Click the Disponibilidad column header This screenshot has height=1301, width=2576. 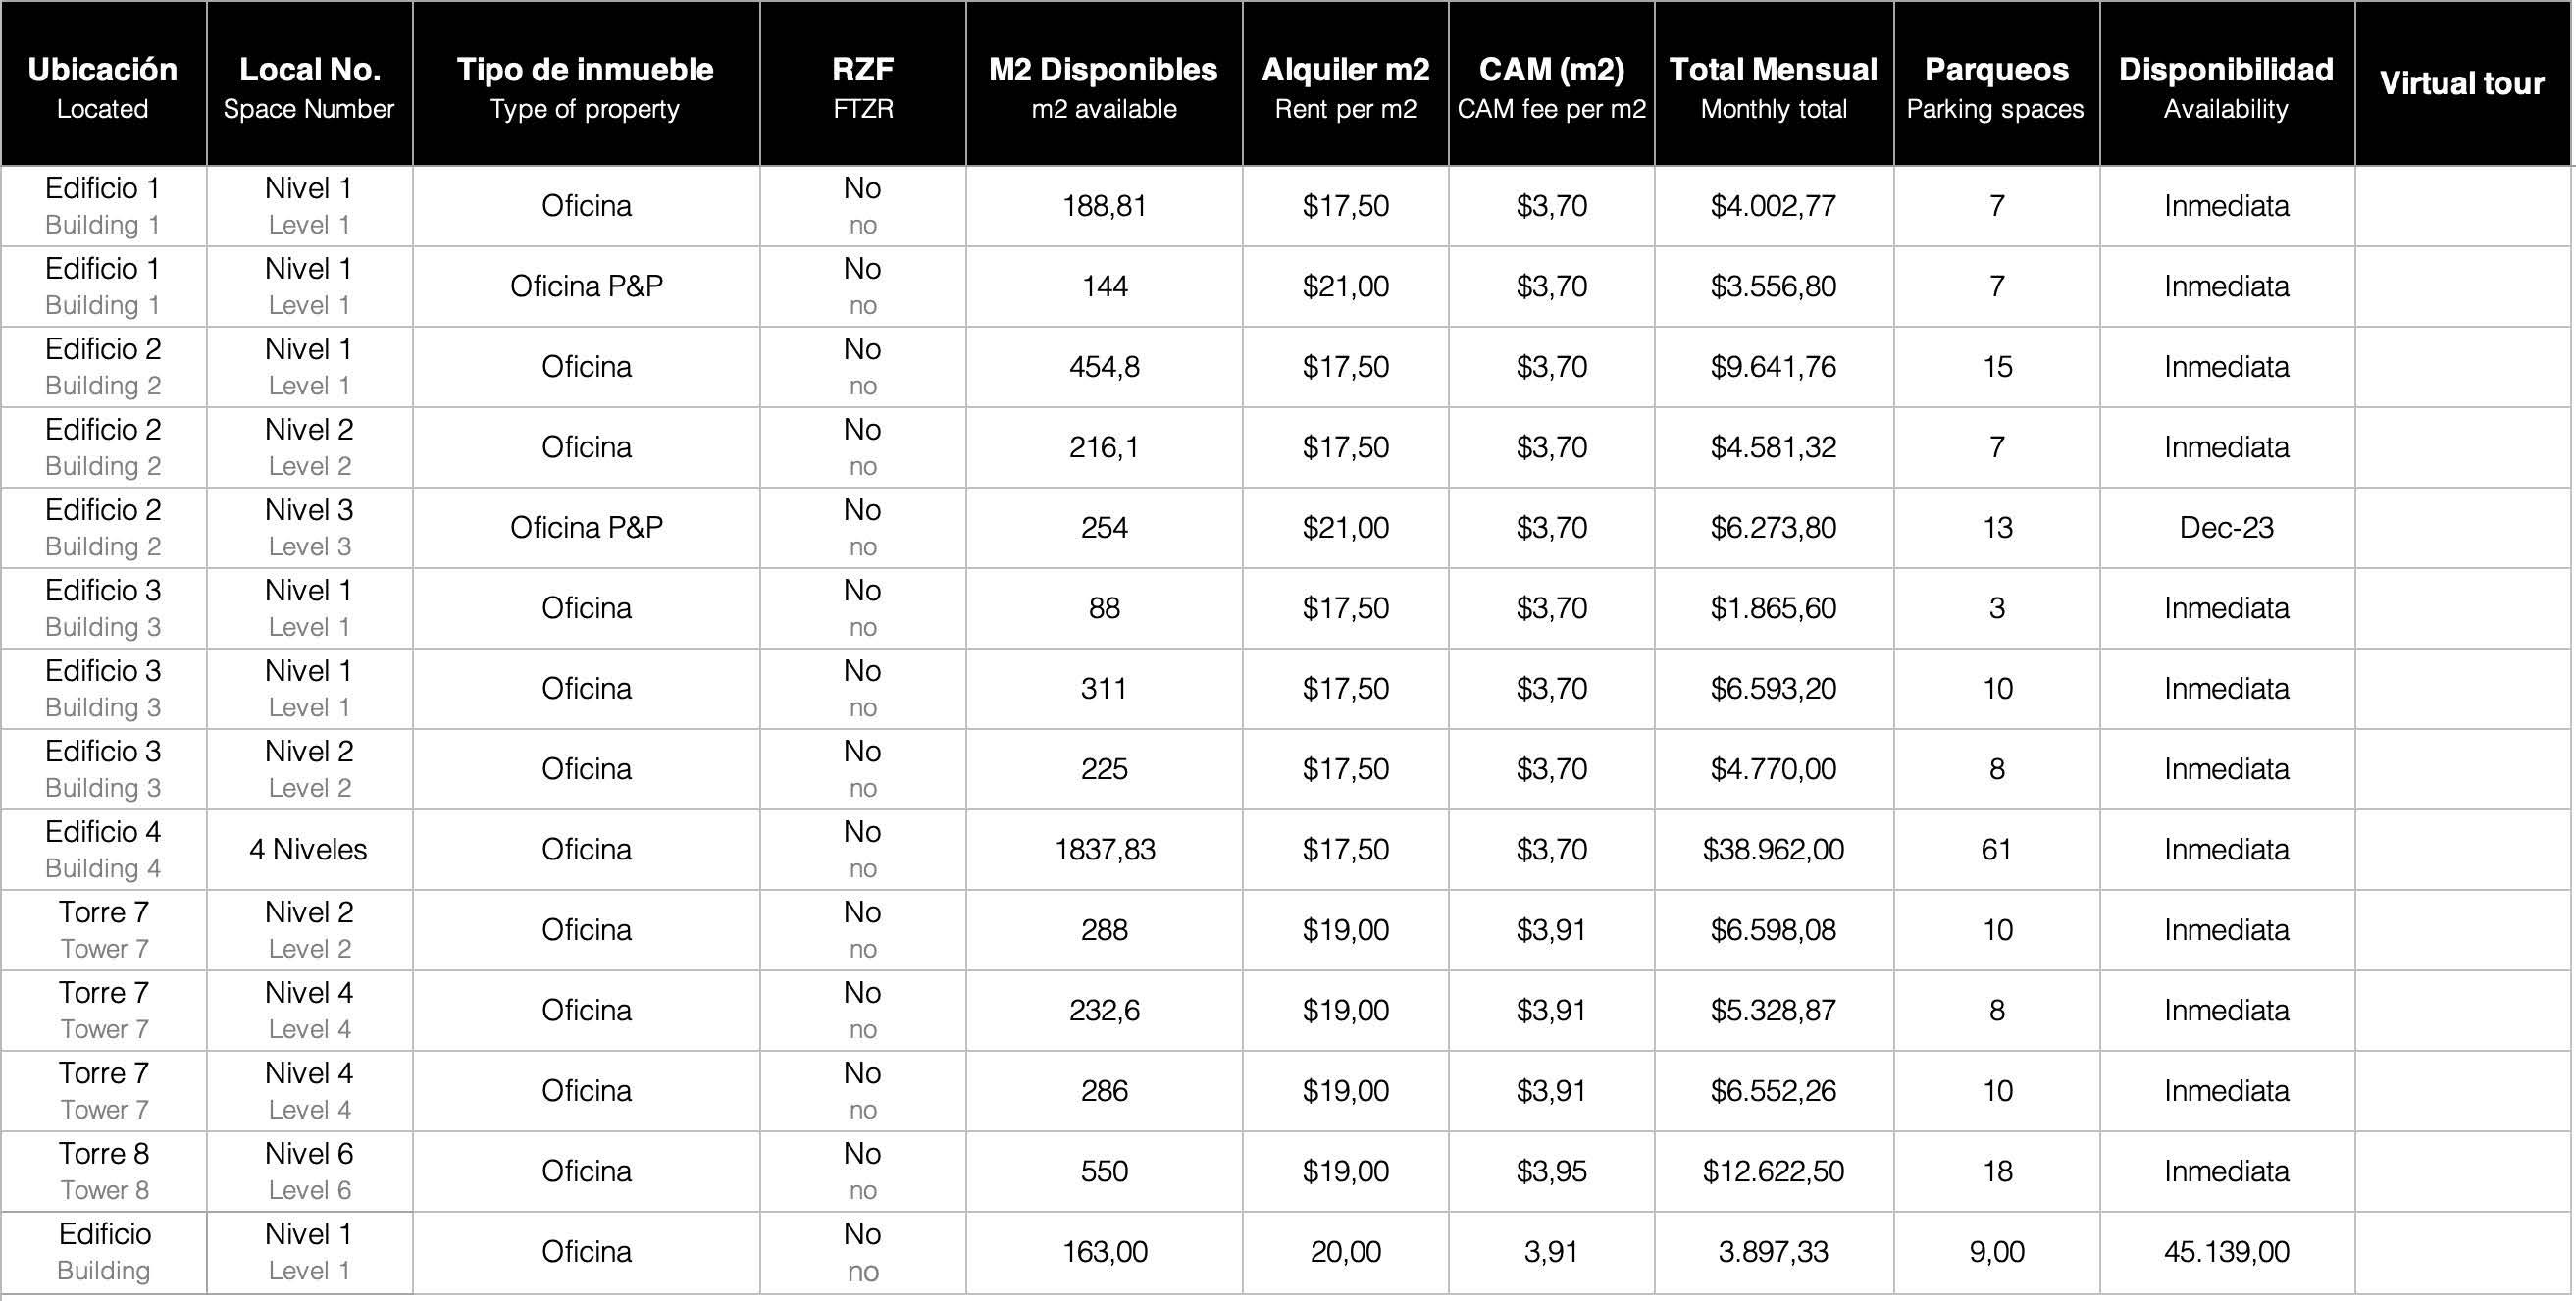click(2226, 84)
